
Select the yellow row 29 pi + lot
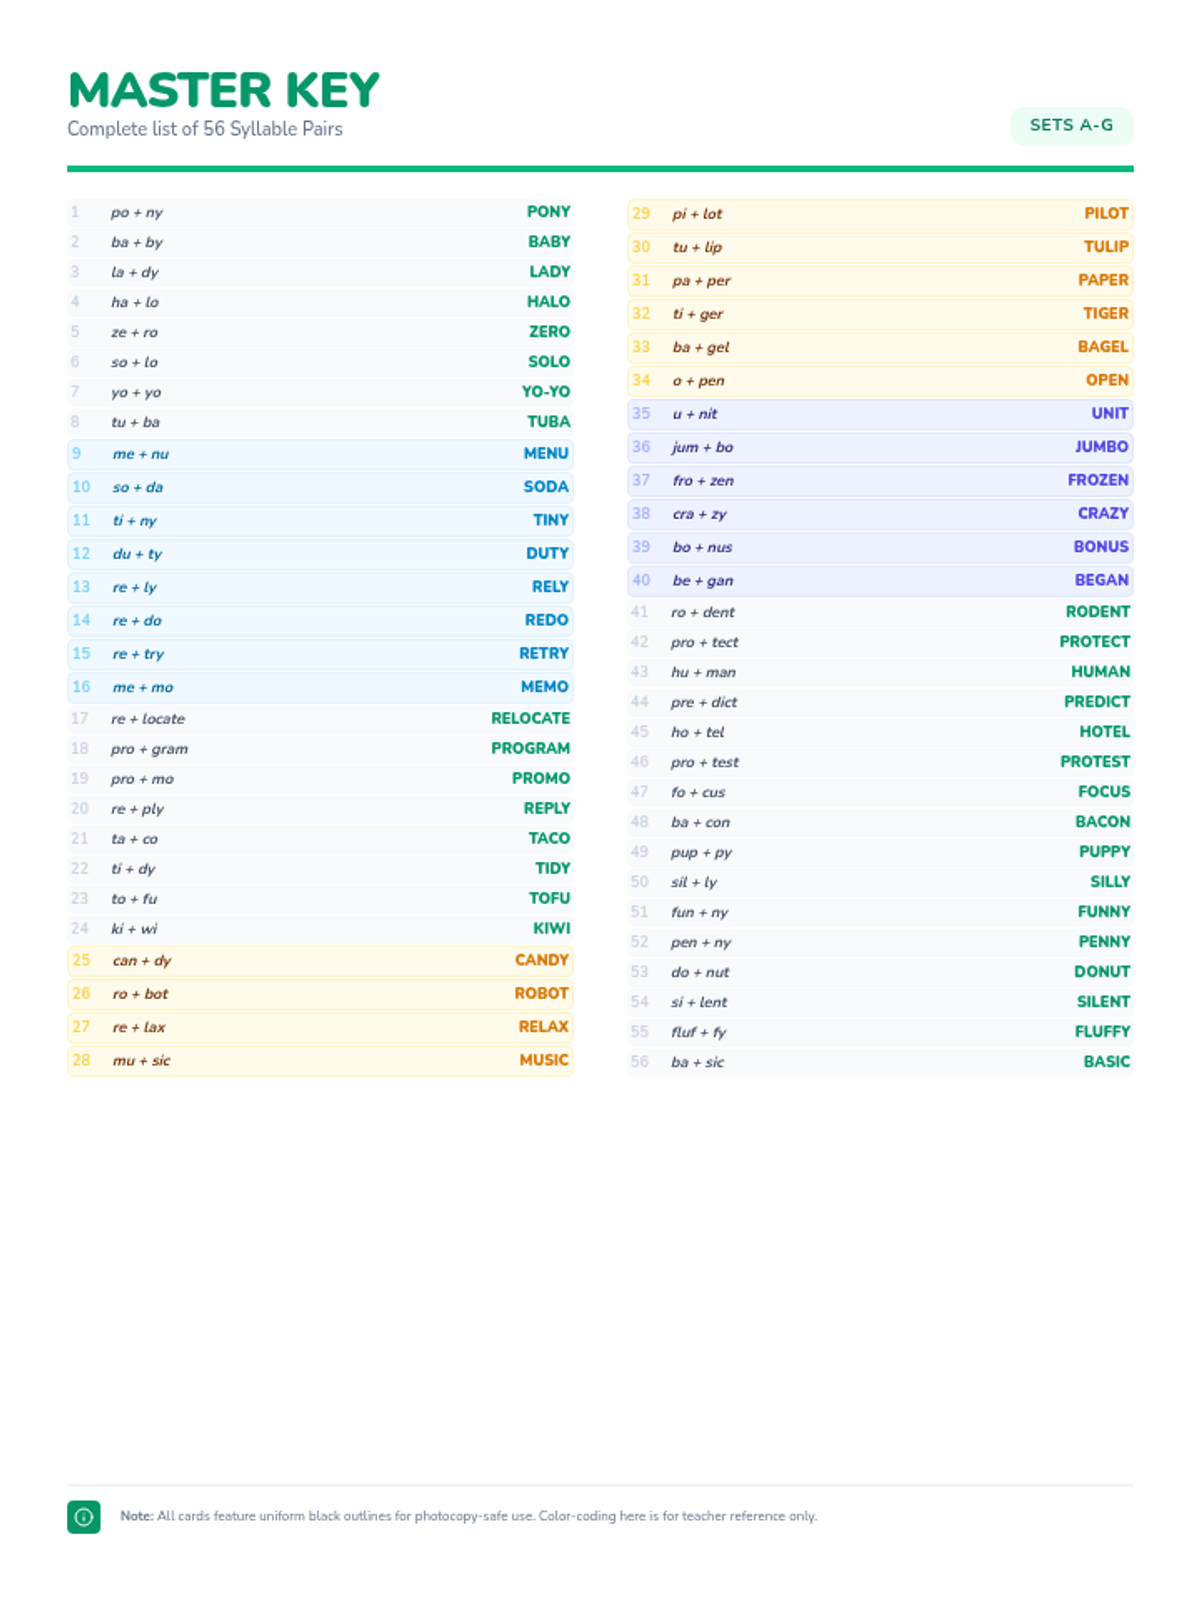coord(880,214)
